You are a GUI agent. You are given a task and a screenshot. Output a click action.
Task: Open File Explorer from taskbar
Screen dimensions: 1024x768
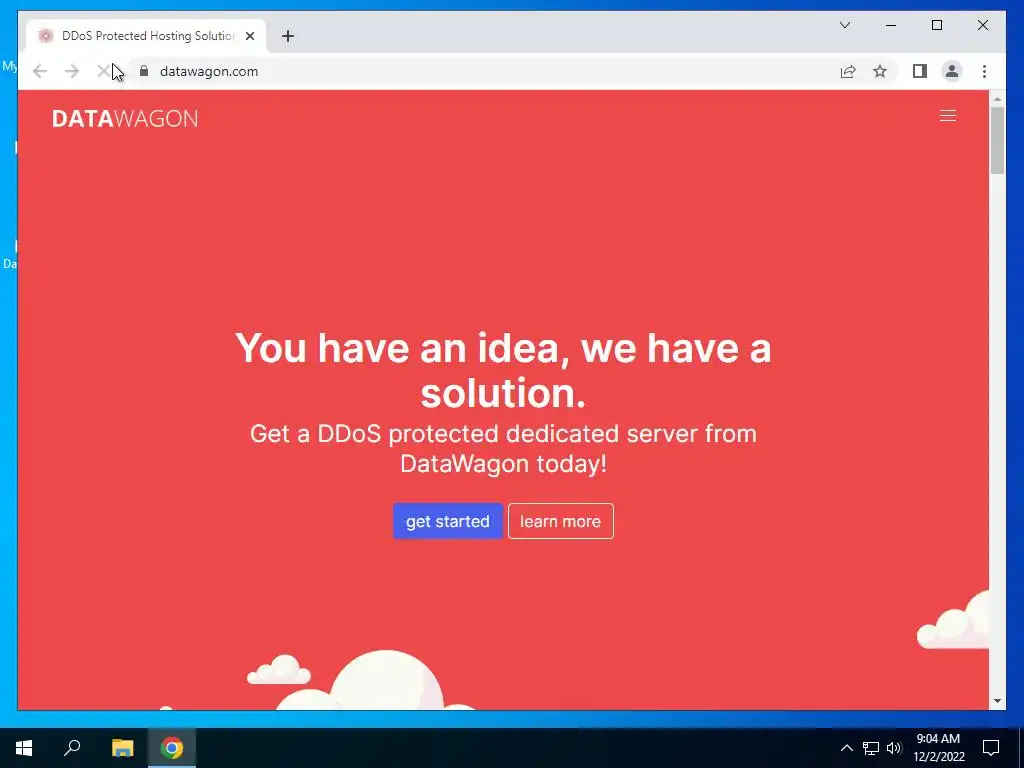click(x=122, y=748)
